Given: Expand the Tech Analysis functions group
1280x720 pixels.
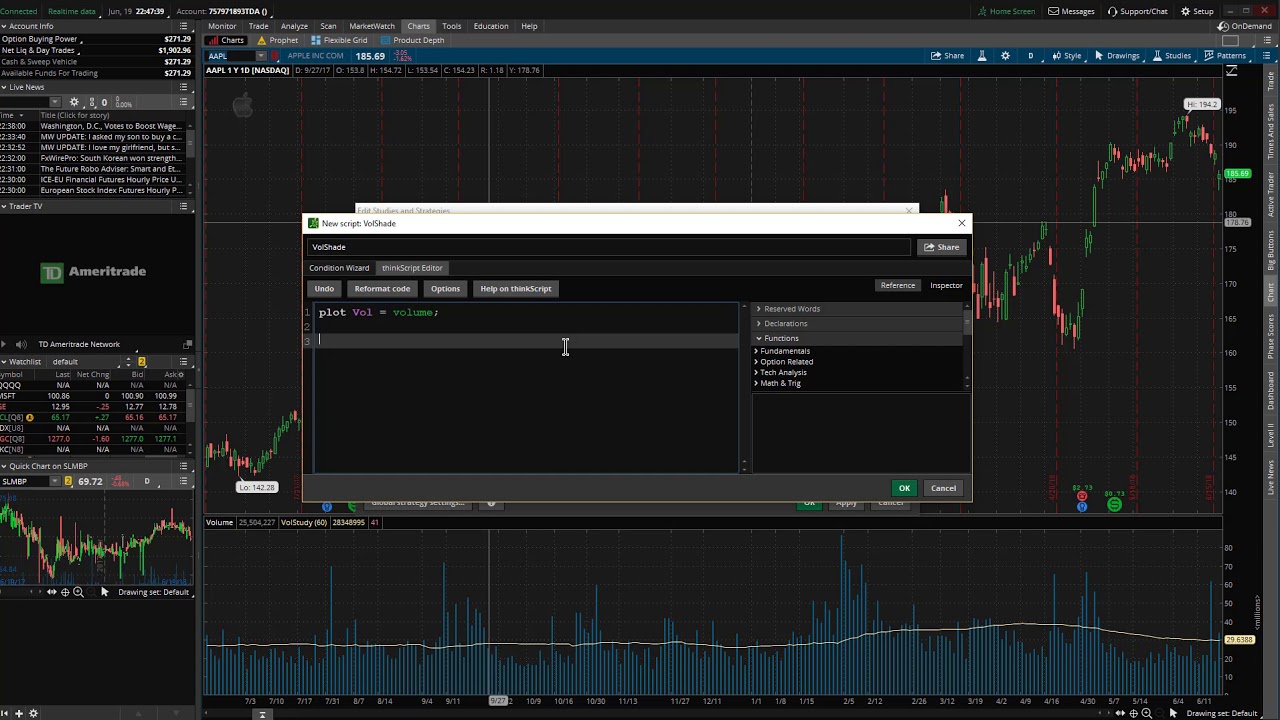Looking at the screenshot, I should pyautogui.click(x=782, y=373).
